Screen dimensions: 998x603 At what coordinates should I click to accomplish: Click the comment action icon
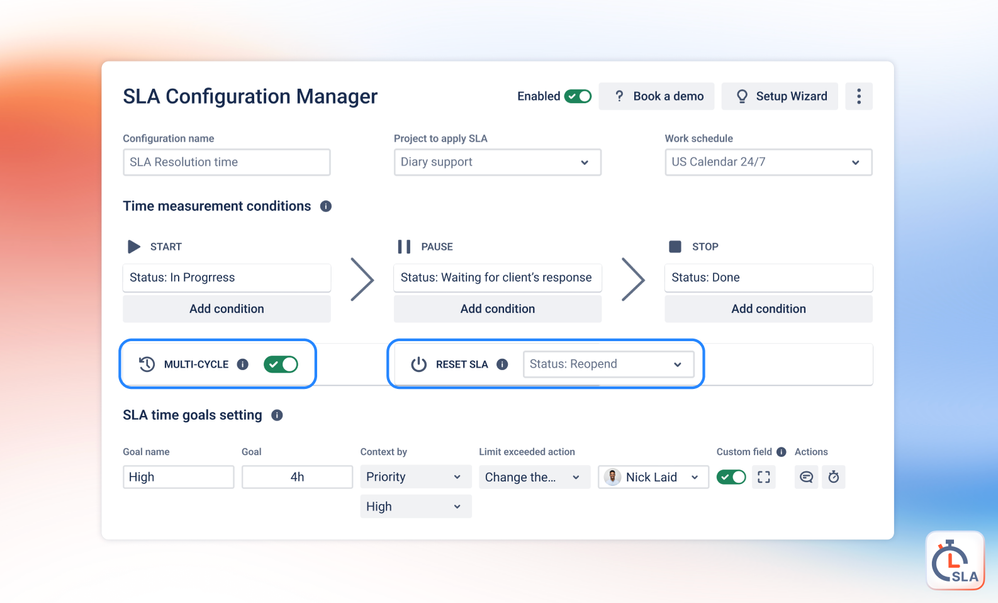point(806,477)
